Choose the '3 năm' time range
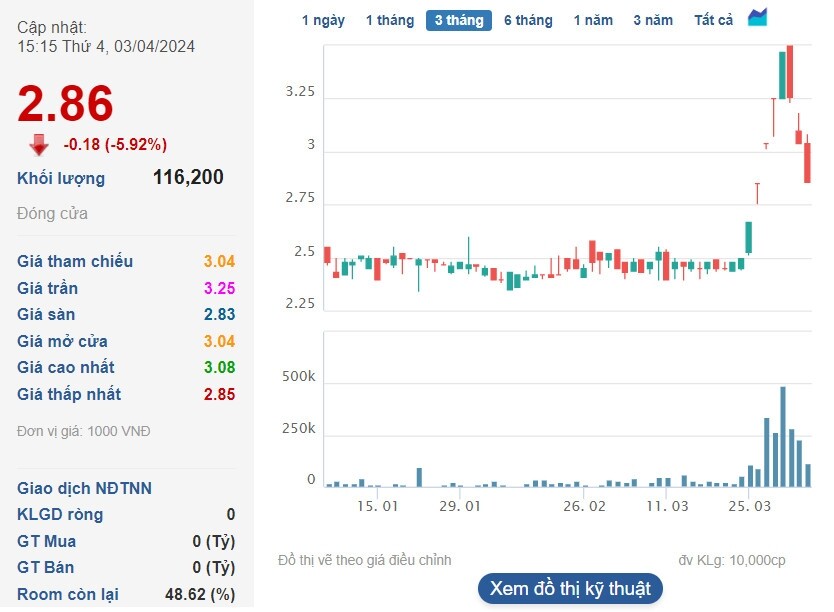Screen dimensions: 834x612 click(653, 20)
